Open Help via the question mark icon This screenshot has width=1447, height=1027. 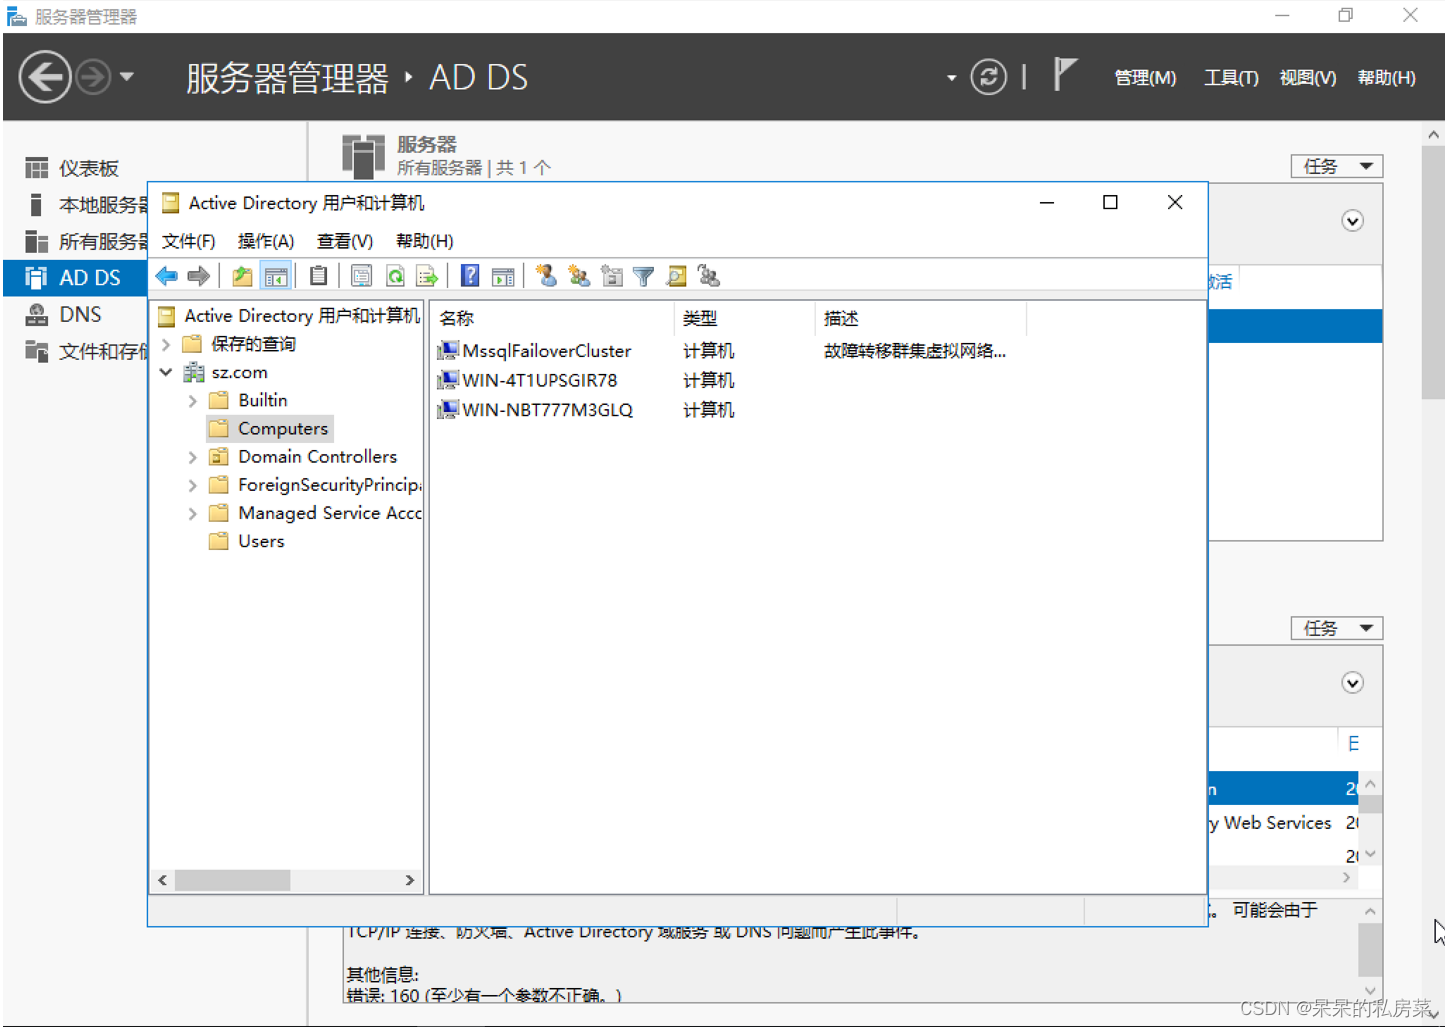(470, 276)
